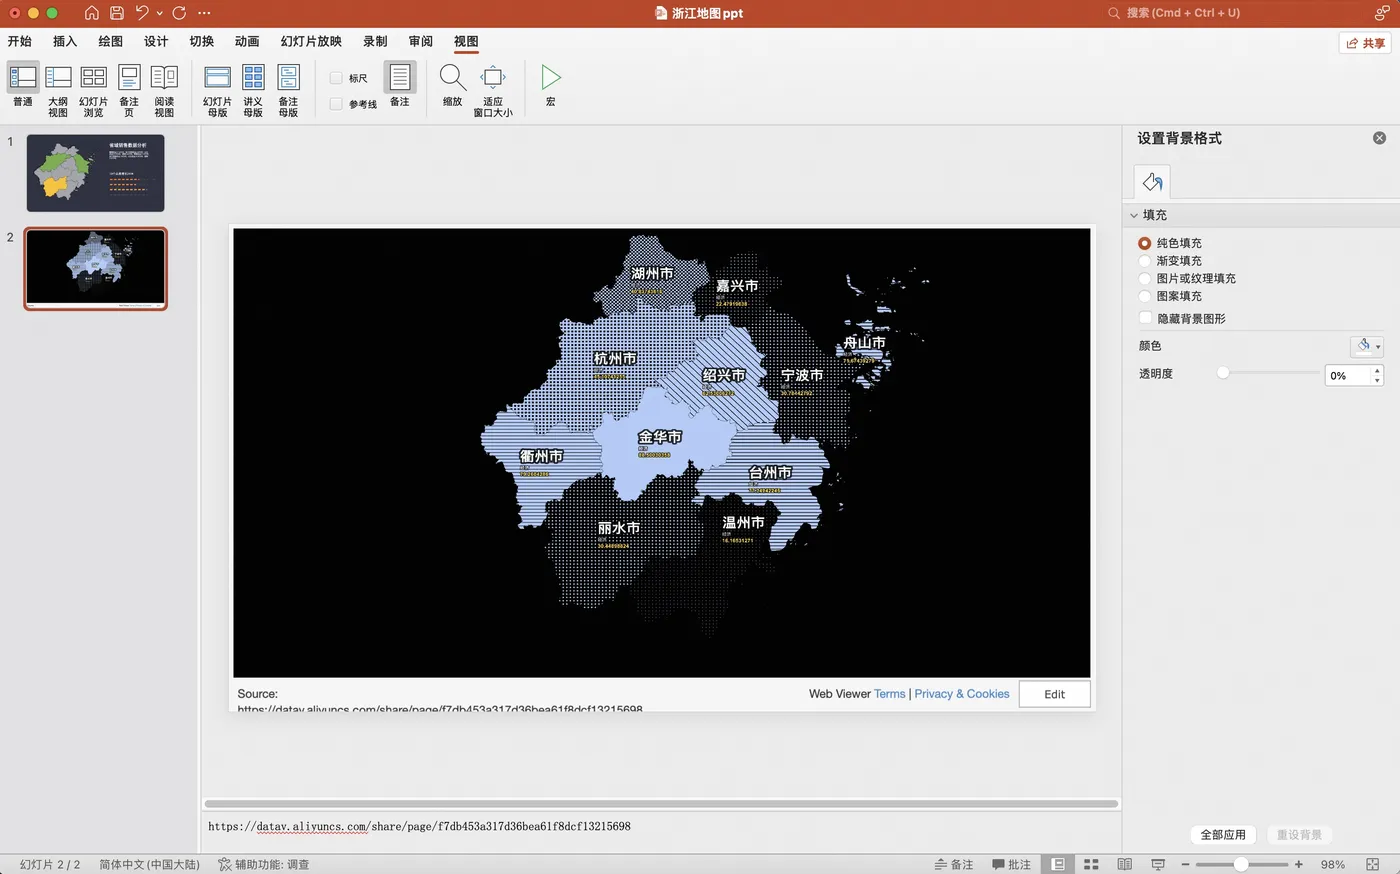Open the 设计 tab
The height and width of the screenshot is (874, 1400).
[x=156, y=41]
